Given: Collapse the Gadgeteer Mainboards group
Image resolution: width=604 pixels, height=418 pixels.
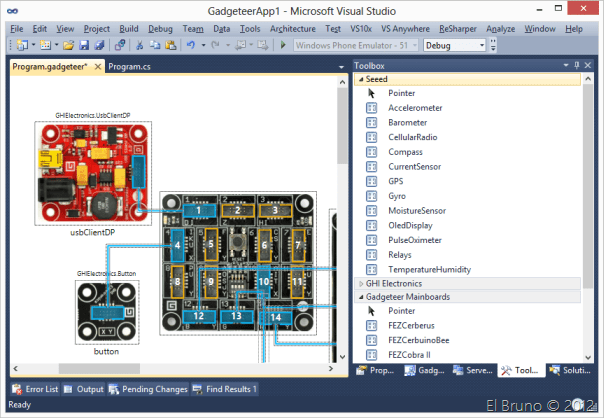Looking at the screenshot, I should [x=361, y=297].
